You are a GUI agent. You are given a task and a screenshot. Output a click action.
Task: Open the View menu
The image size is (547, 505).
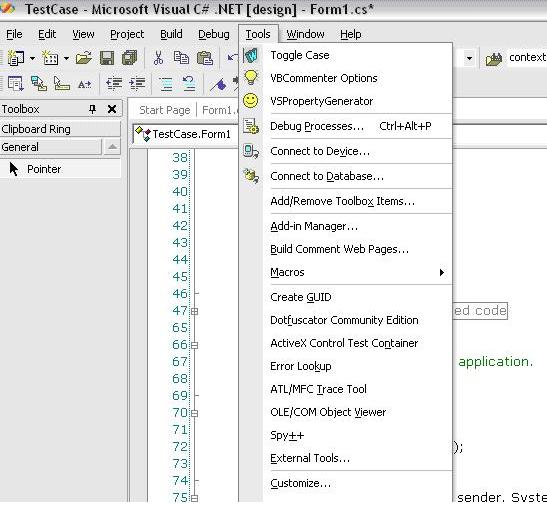coord(83,34)
